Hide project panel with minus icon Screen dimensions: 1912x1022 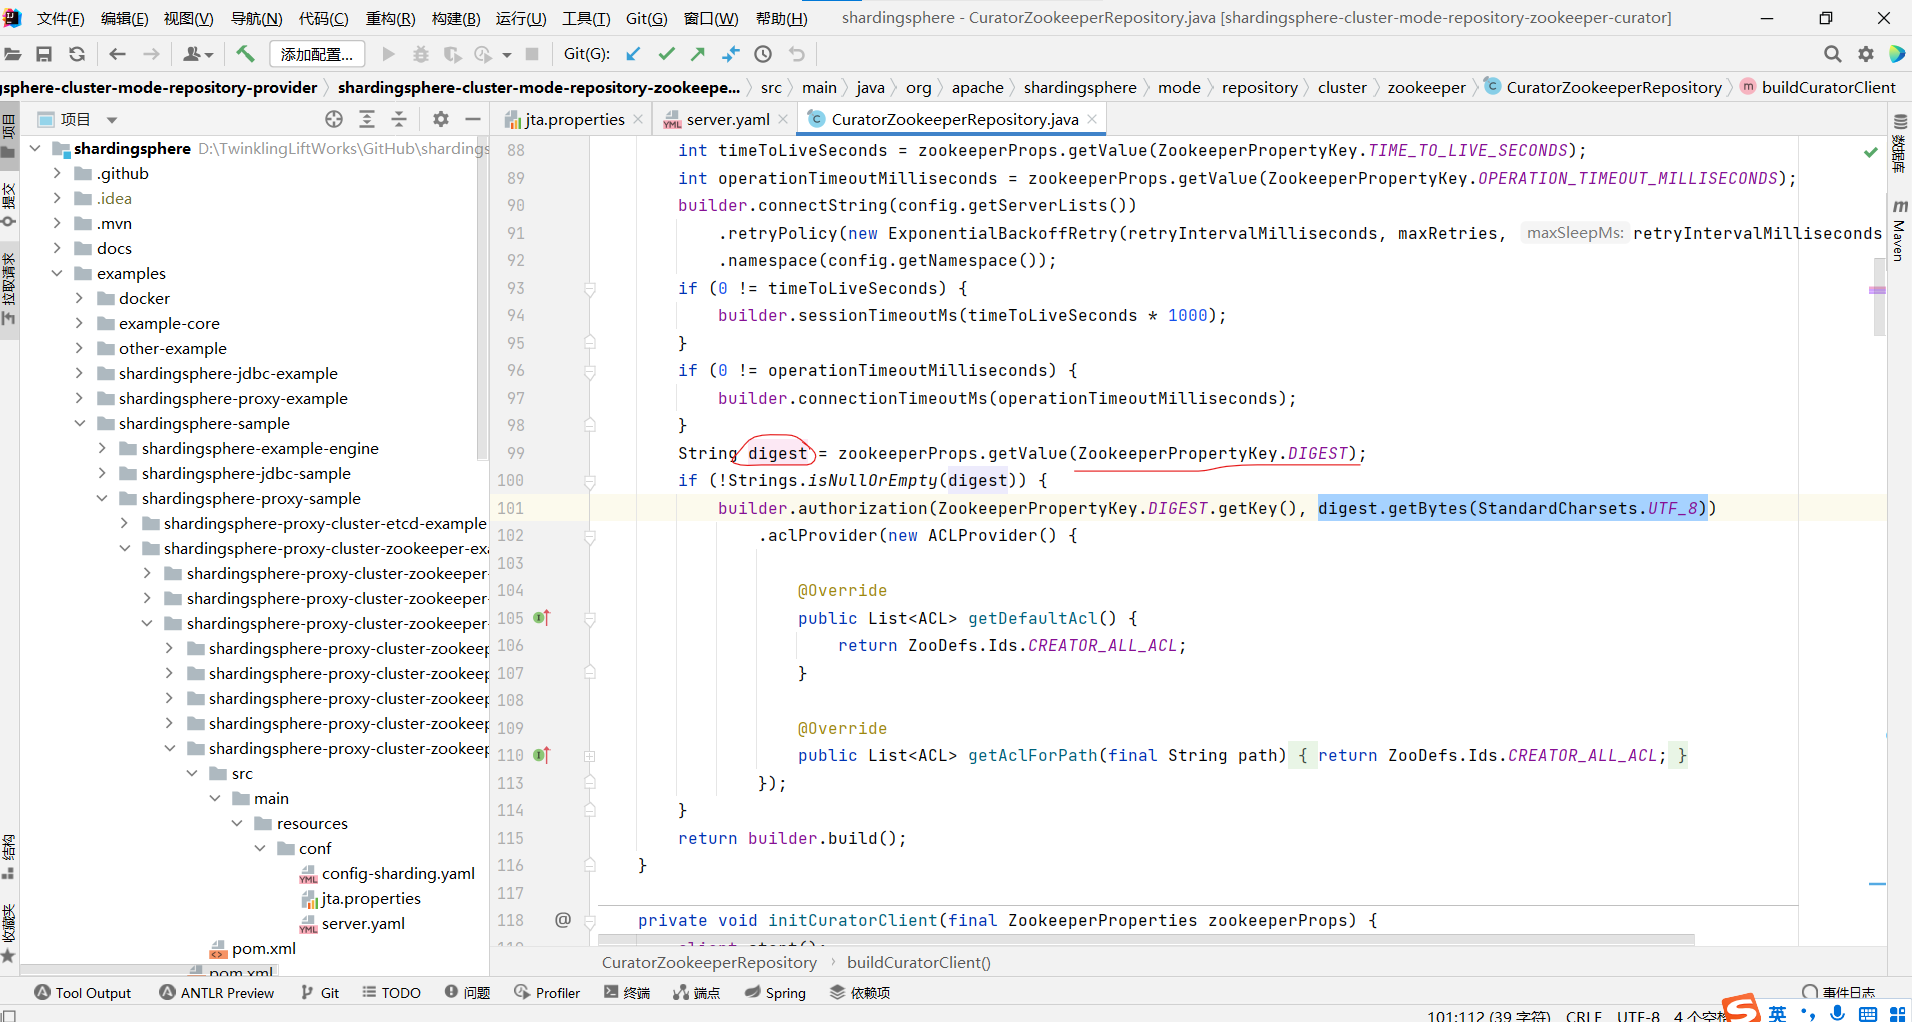pos(473,119)
